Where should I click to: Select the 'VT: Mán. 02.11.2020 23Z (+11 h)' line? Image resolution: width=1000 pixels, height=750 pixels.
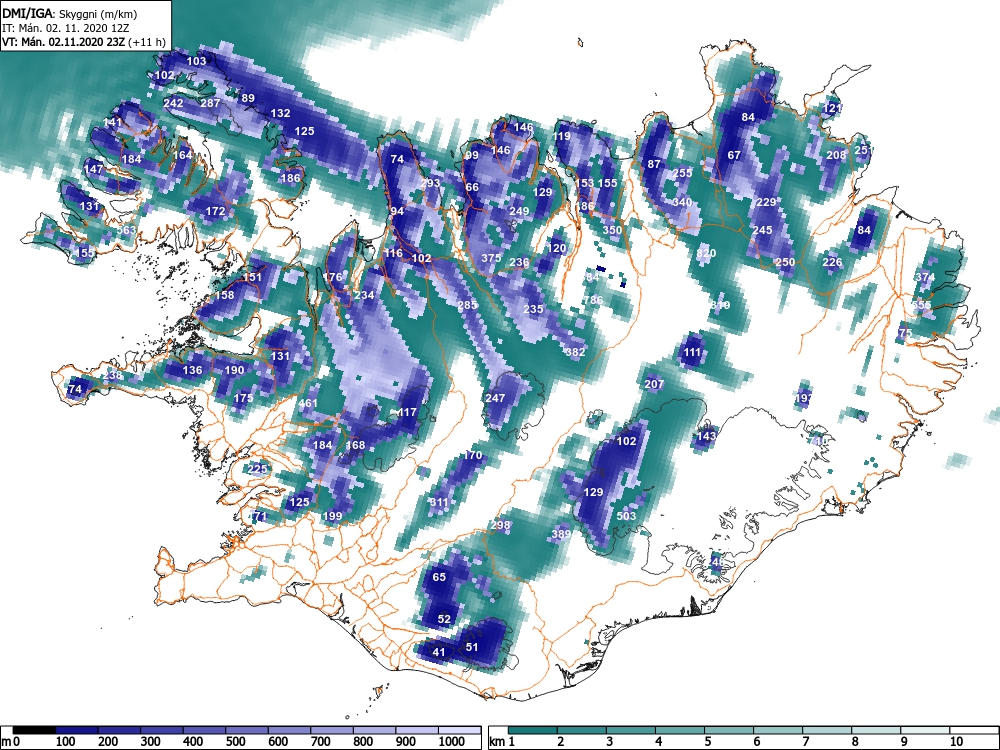84,42
